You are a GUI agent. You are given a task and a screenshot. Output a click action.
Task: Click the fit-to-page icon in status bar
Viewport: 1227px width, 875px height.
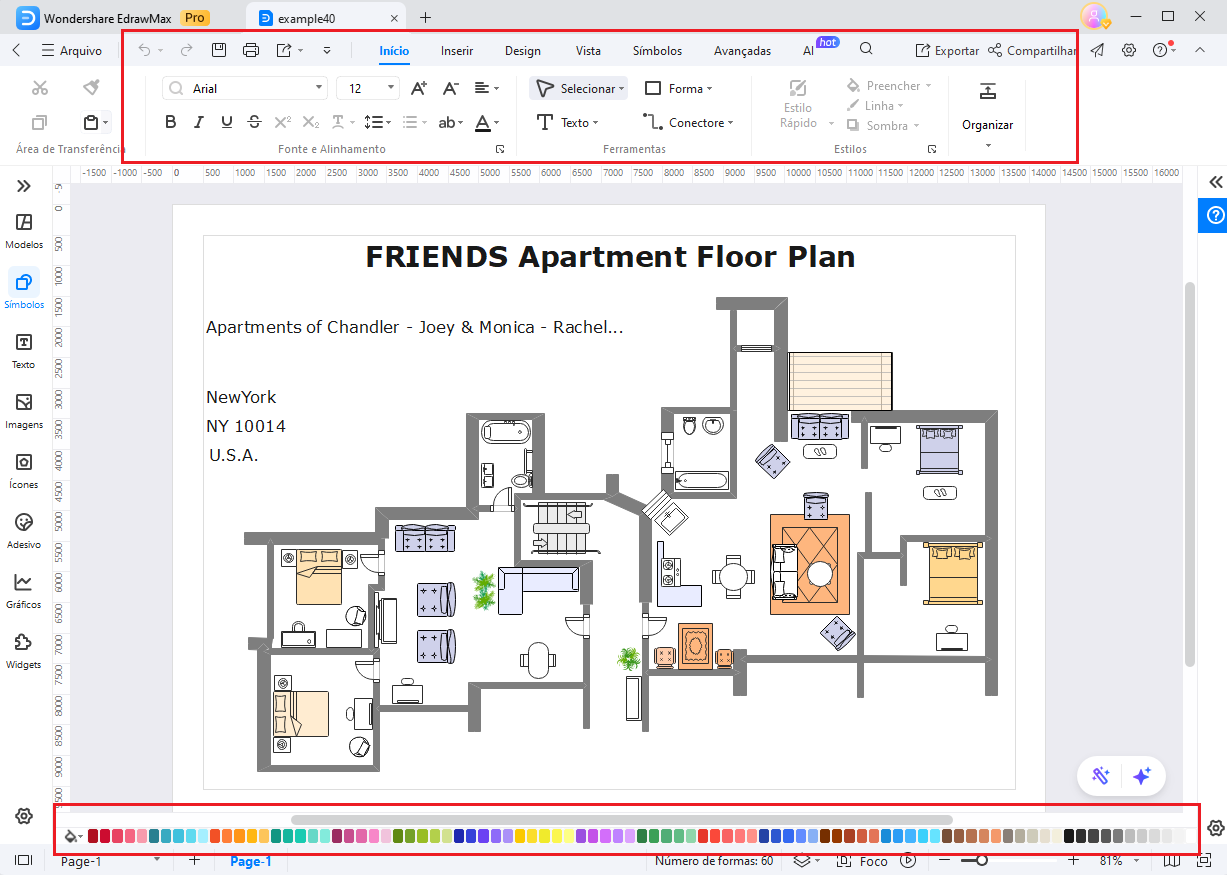[x=1205, y=860]
